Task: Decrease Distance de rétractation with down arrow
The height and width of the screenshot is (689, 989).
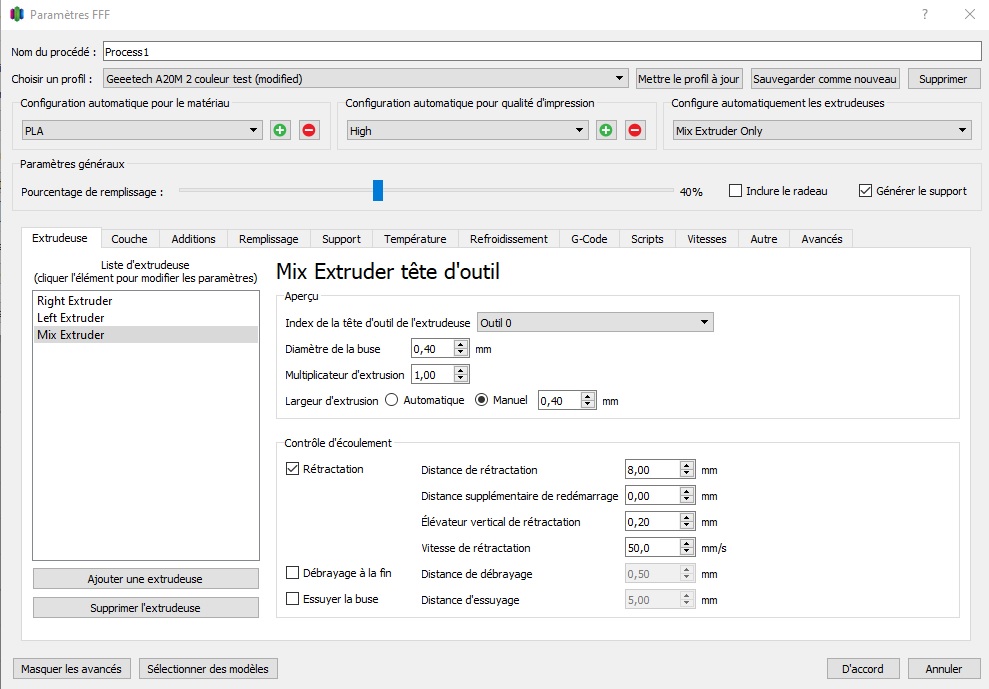Action: 686,474
